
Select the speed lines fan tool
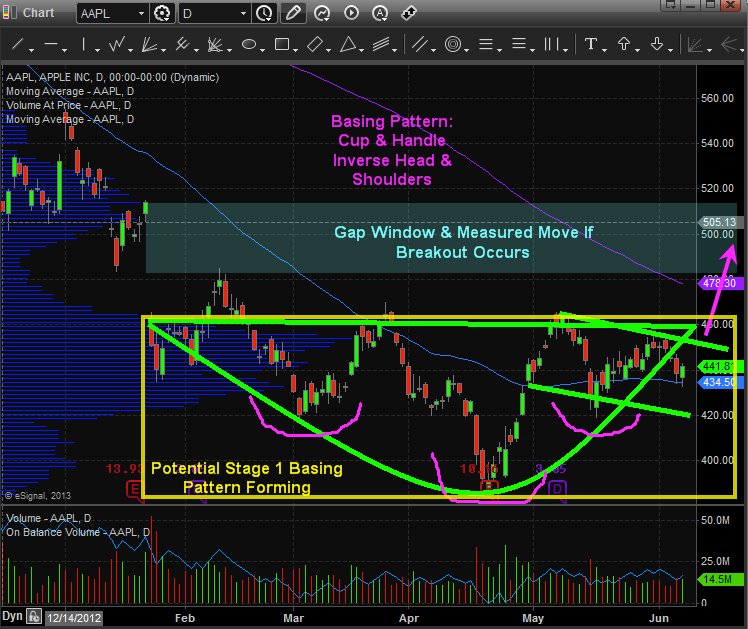pos(215,44)
